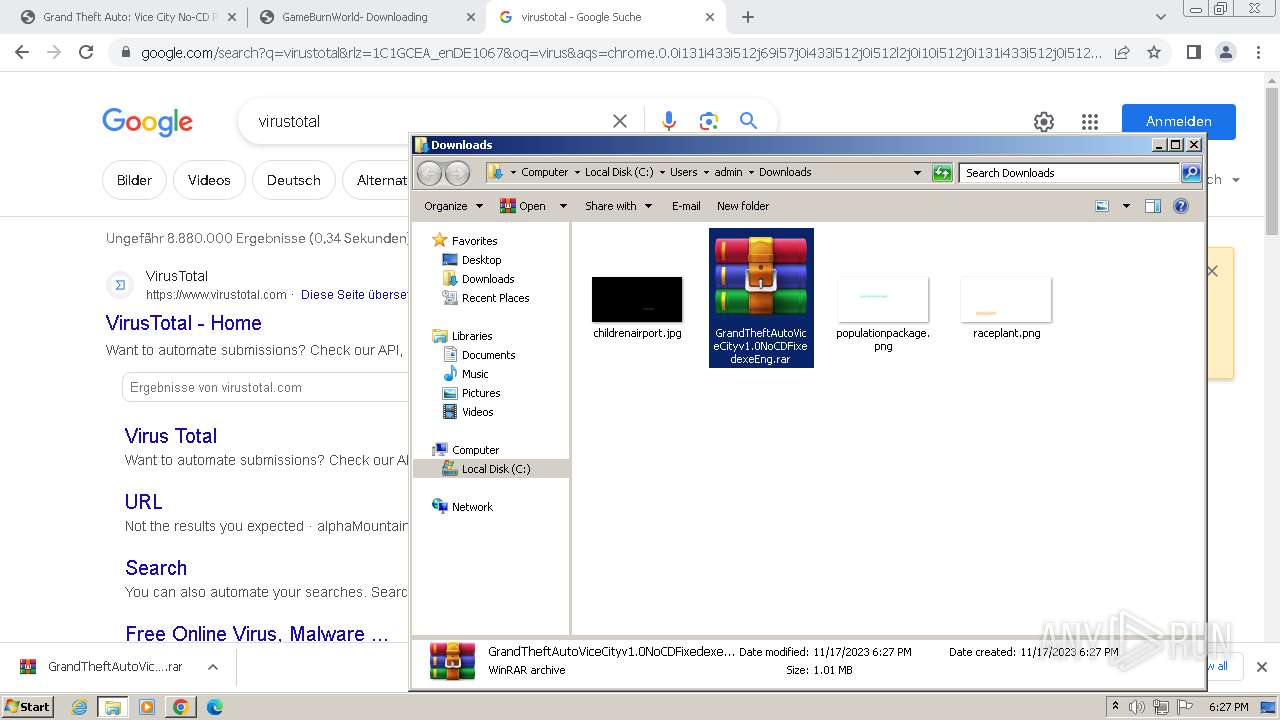Click voice search microphone icon
Image resolution: width=1280 pixels, height=720 pixels.
(x=669, y=121)
